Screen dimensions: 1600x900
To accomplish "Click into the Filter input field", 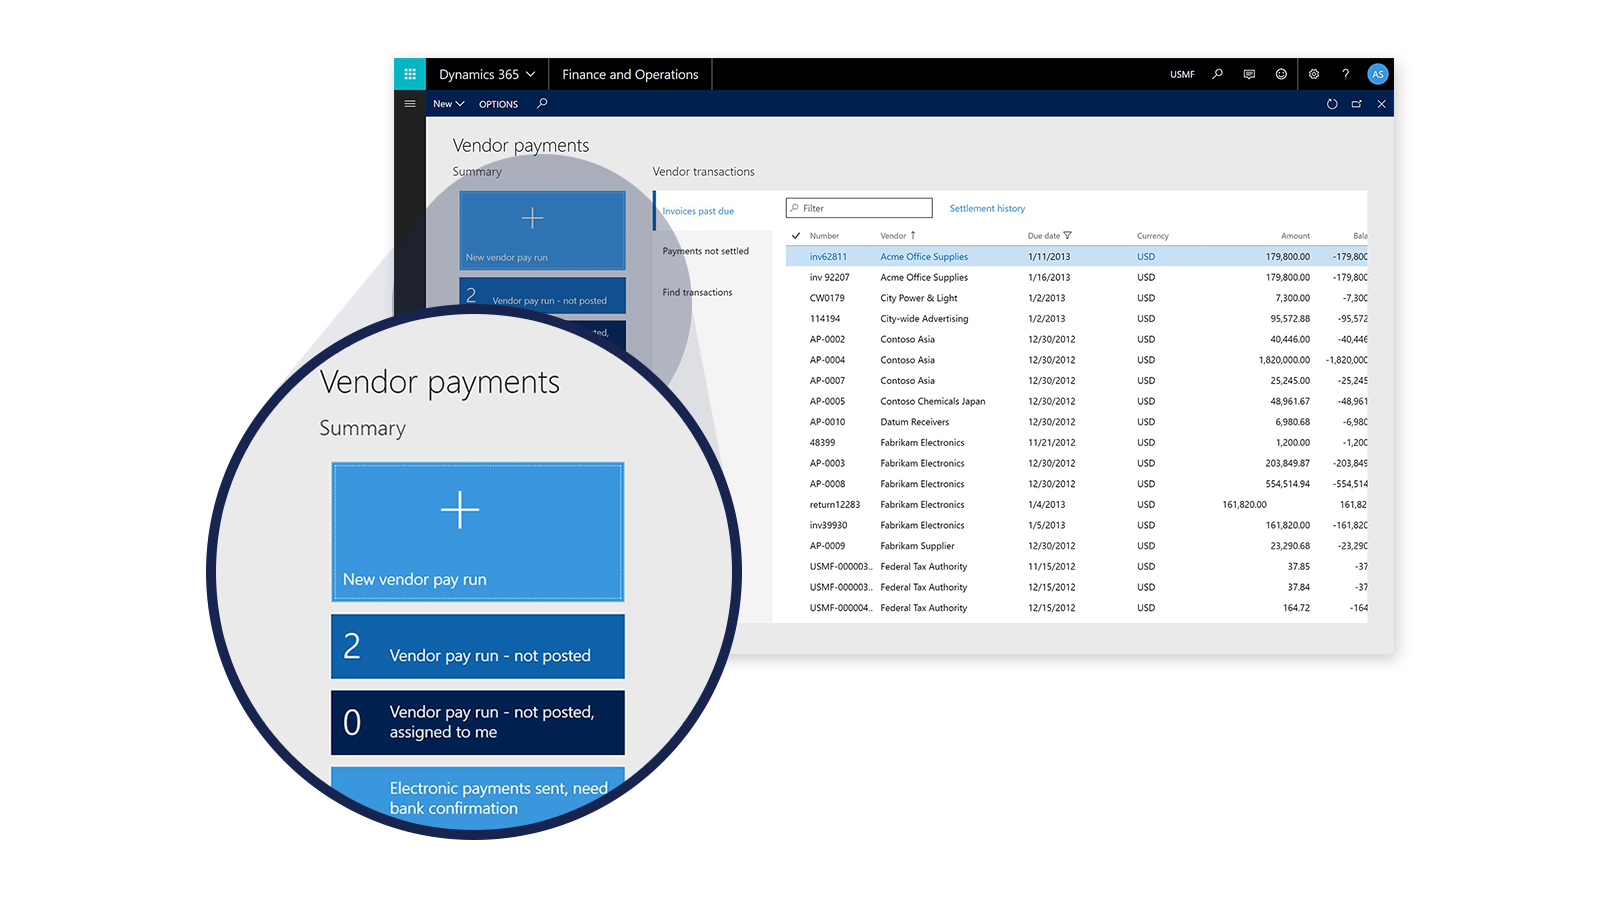I will coord(859,208).
